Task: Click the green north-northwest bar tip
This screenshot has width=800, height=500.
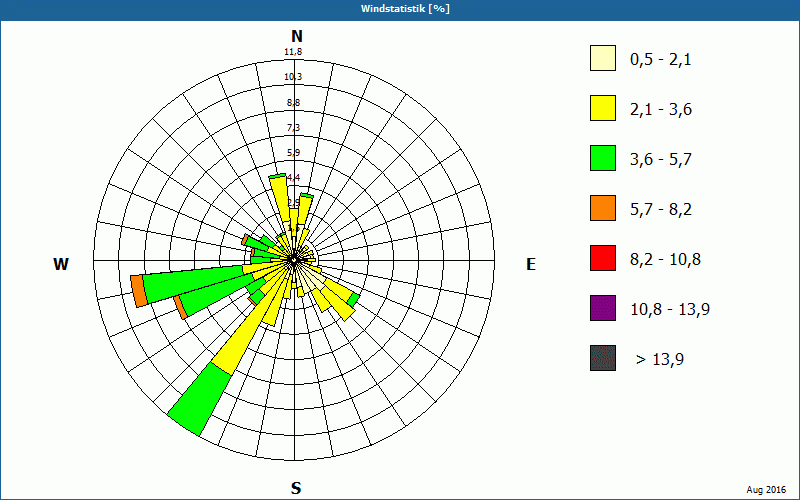Action: [x=277, y=176]
